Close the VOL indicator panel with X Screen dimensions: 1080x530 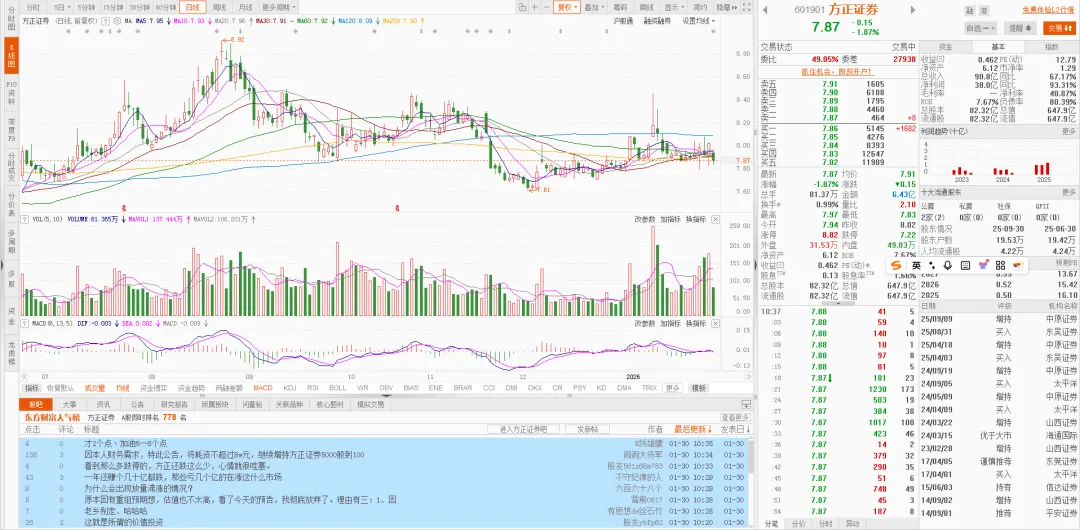click(x=715, y=219)
